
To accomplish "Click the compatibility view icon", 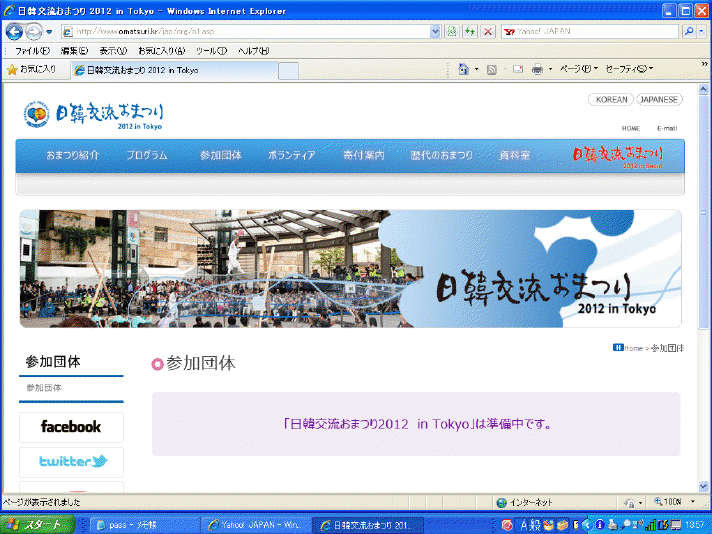I will point(452,31).
